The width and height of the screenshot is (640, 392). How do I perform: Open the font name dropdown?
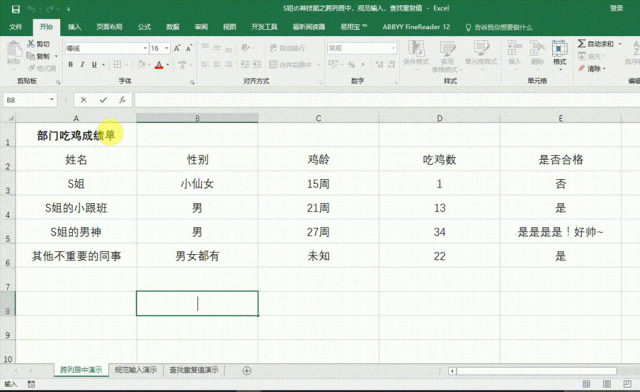point(145,48)
